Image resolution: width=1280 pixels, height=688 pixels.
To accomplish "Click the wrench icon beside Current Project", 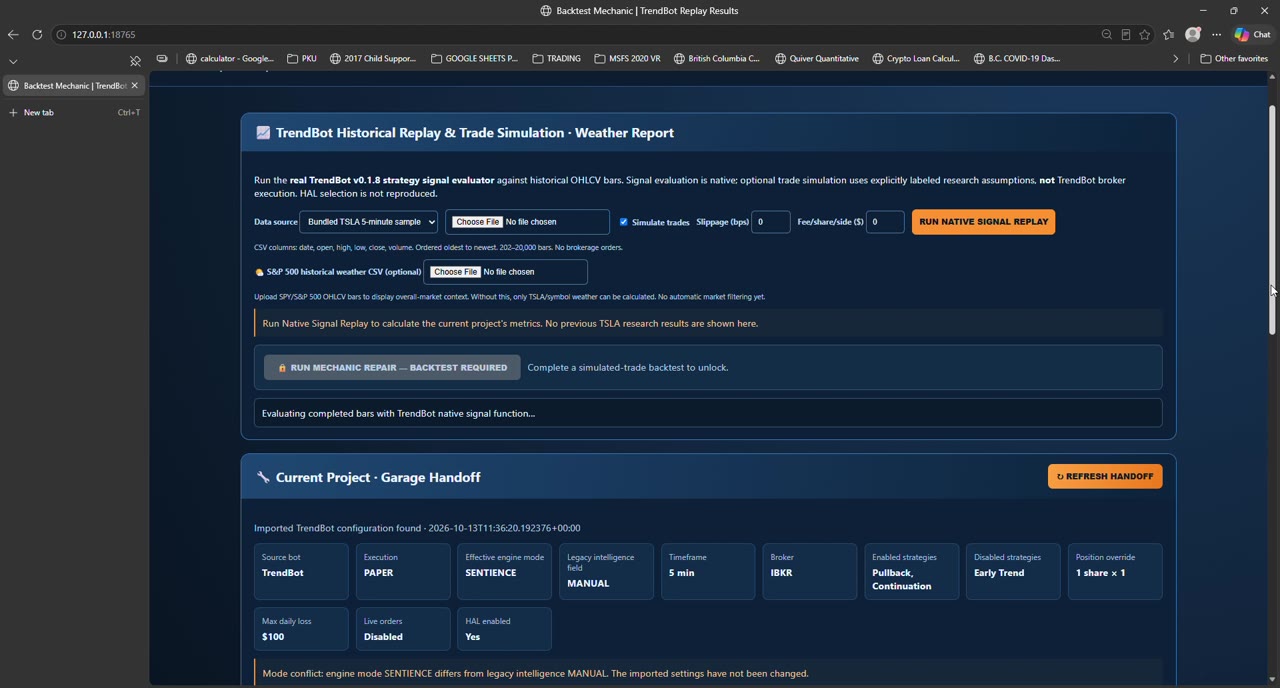I will point(263,478).
